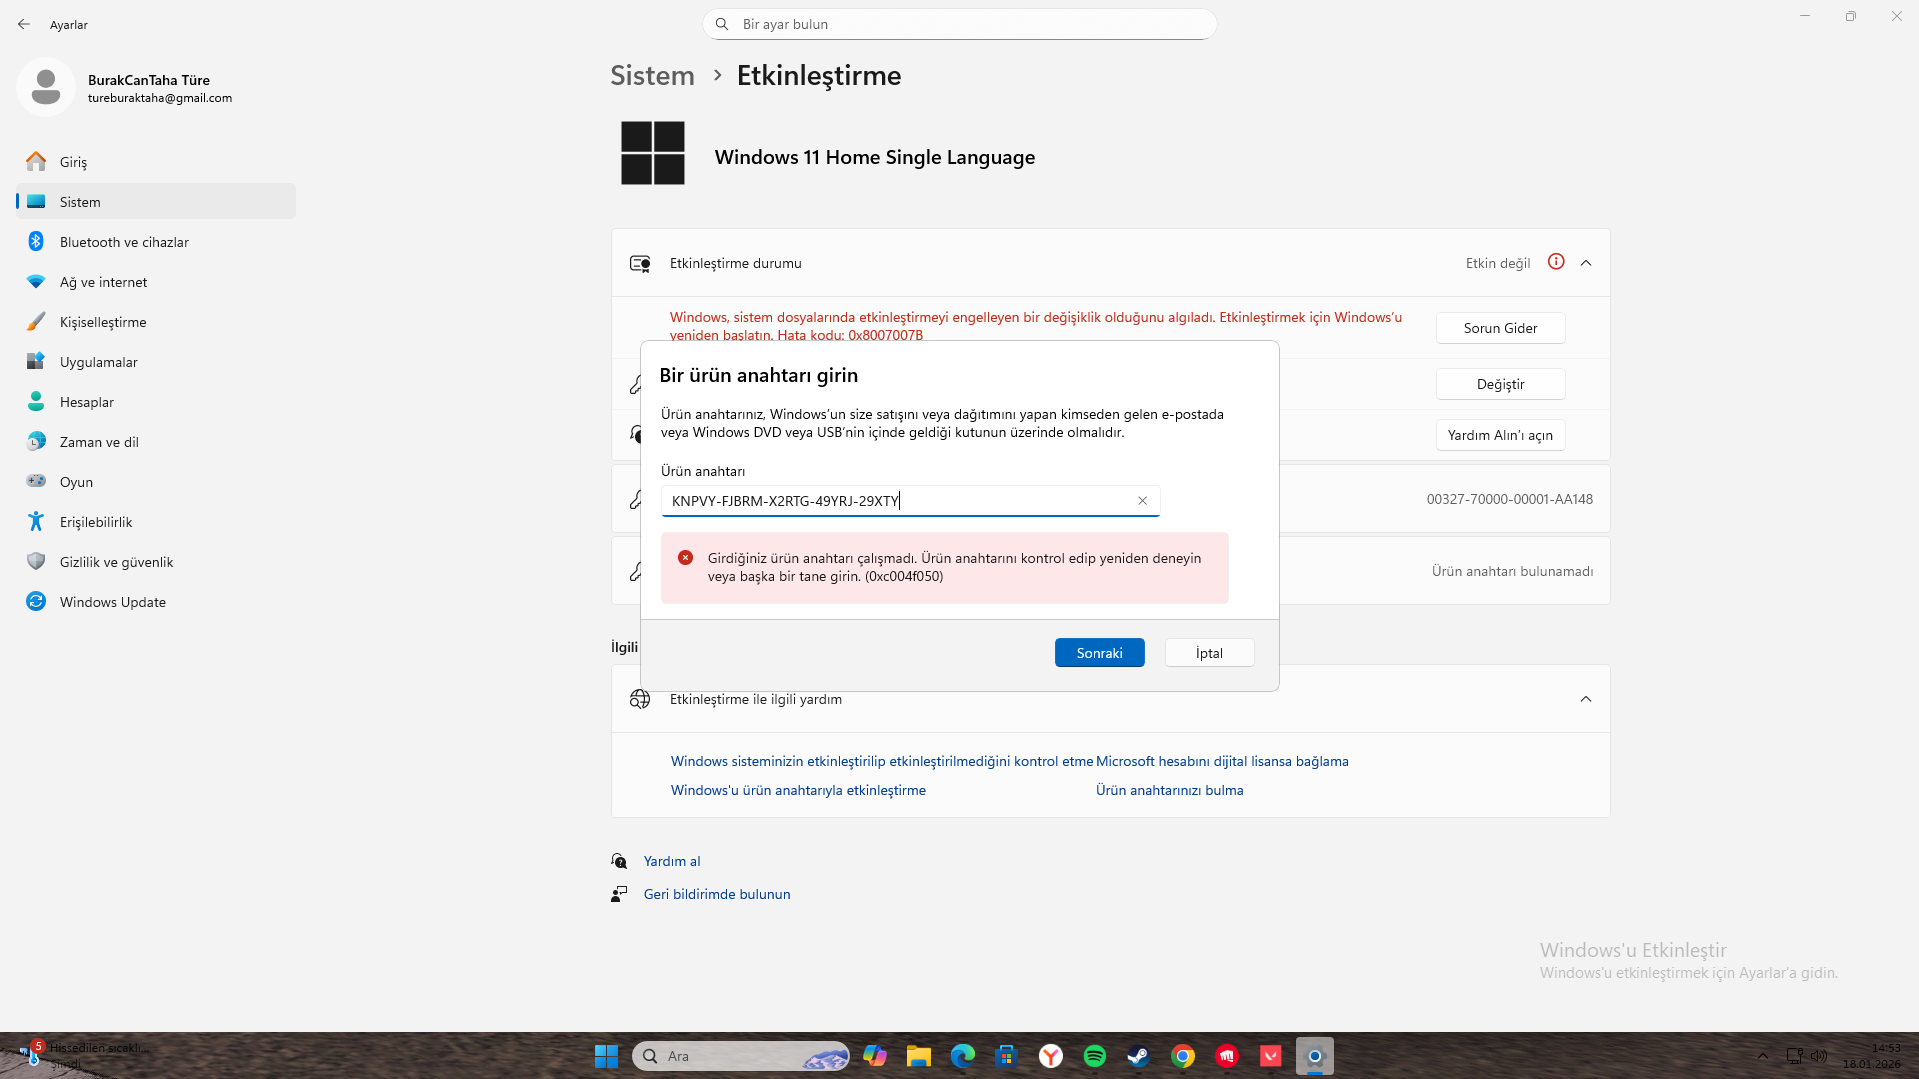The width and height of the screenshot is (1919, 1079).
Task: Launch Valorant from the taskbar
Action: point(1271,1056)
